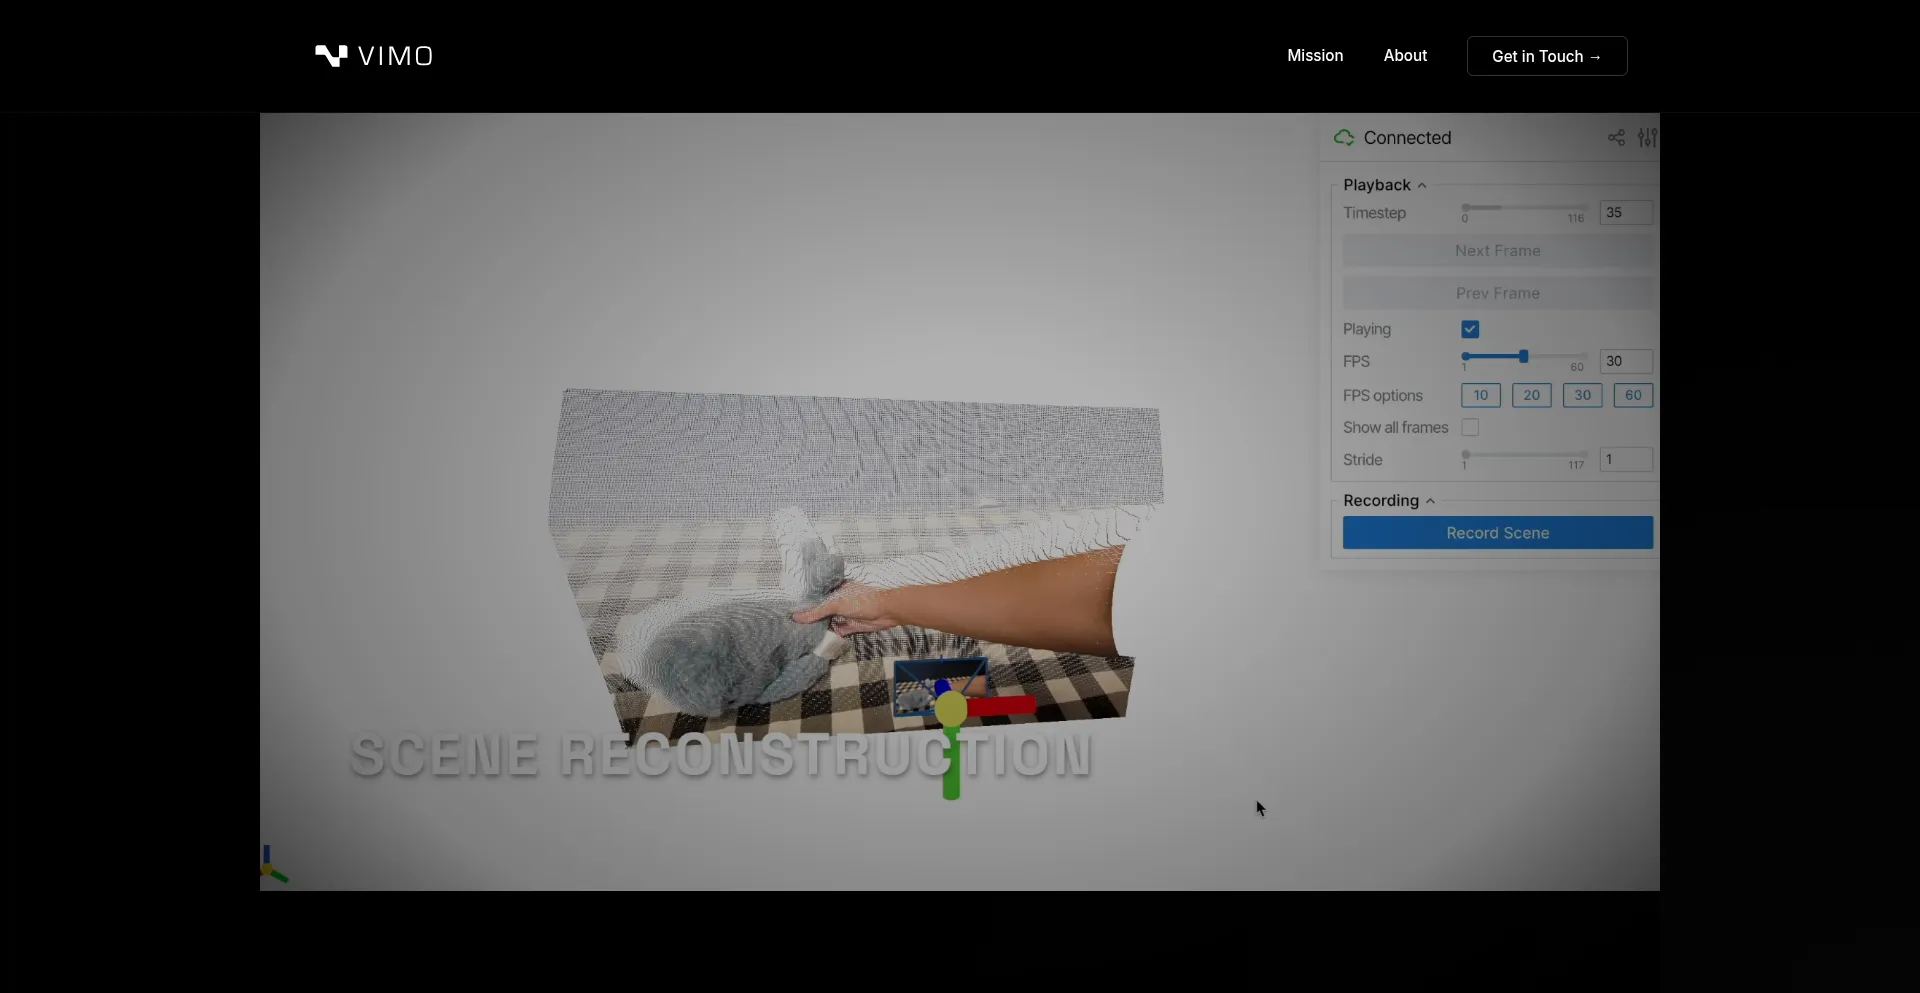
Task: Click the Get in Touch button
Action: [1546, 56]
